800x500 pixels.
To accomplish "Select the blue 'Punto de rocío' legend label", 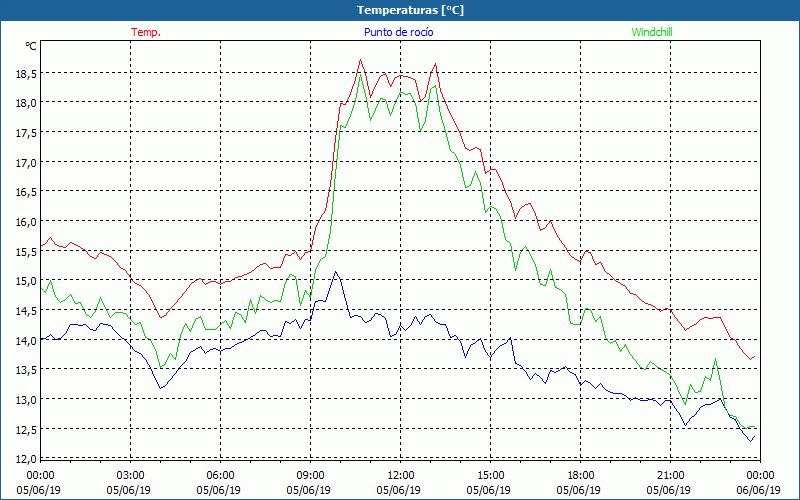I will (398, 32).
